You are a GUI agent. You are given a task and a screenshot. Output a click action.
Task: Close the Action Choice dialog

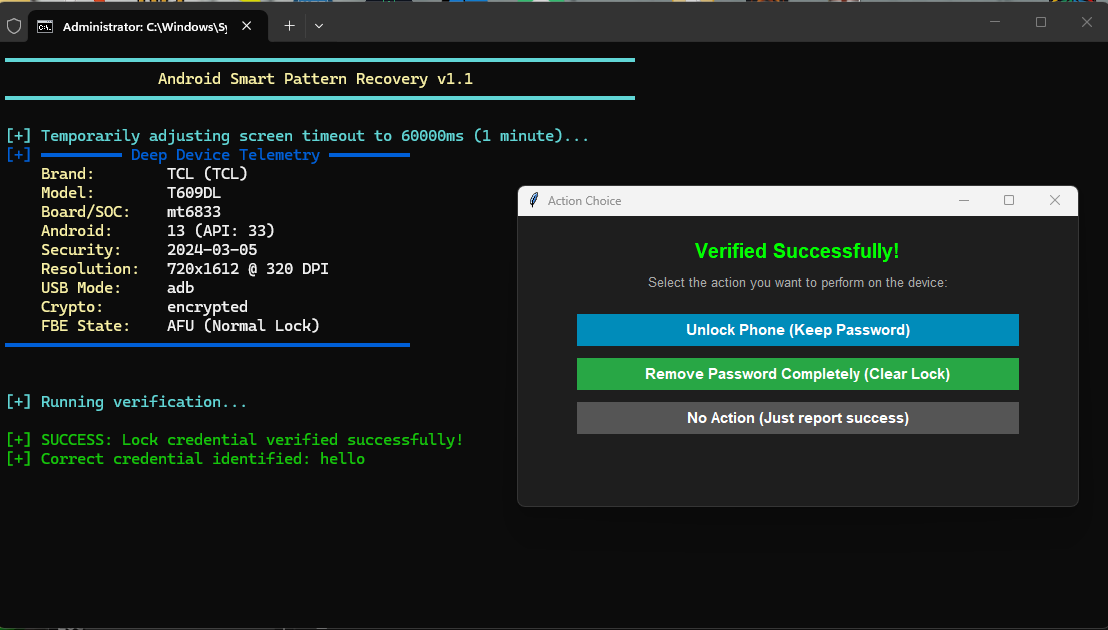coord(1055,201)
